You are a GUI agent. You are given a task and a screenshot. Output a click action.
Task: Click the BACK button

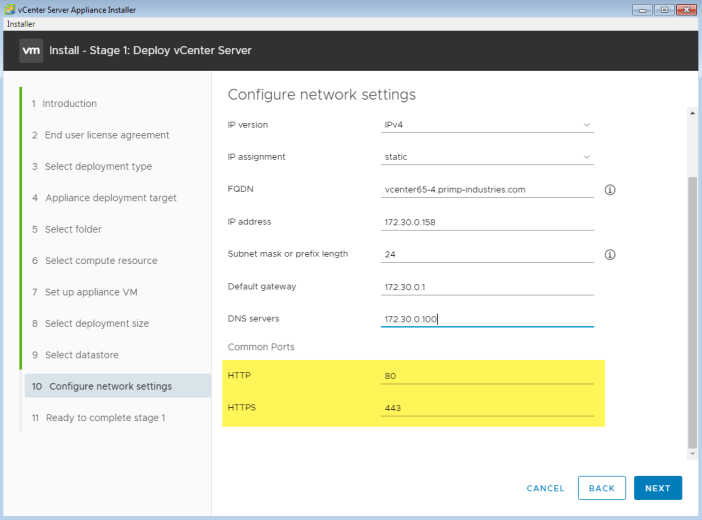tap(602, 488)
